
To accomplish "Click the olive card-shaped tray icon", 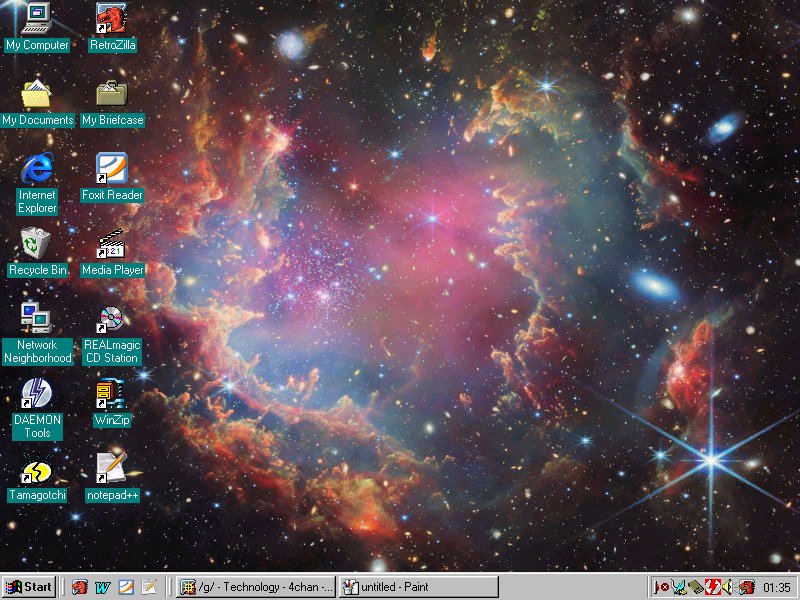I will point(696,587).
